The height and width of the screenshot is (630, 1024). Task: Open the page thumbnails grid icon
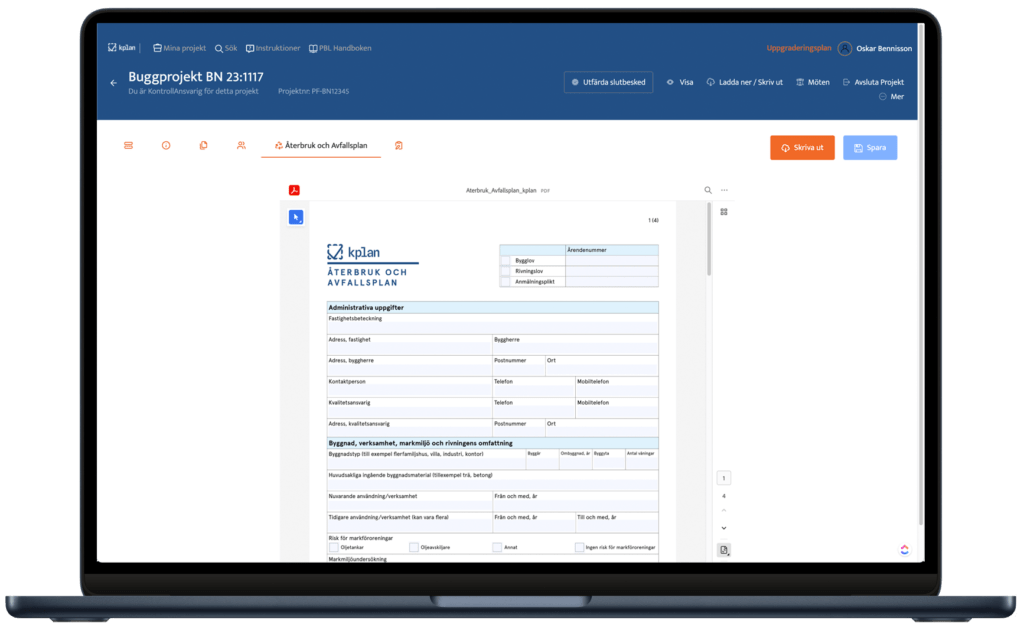[724, 212]
